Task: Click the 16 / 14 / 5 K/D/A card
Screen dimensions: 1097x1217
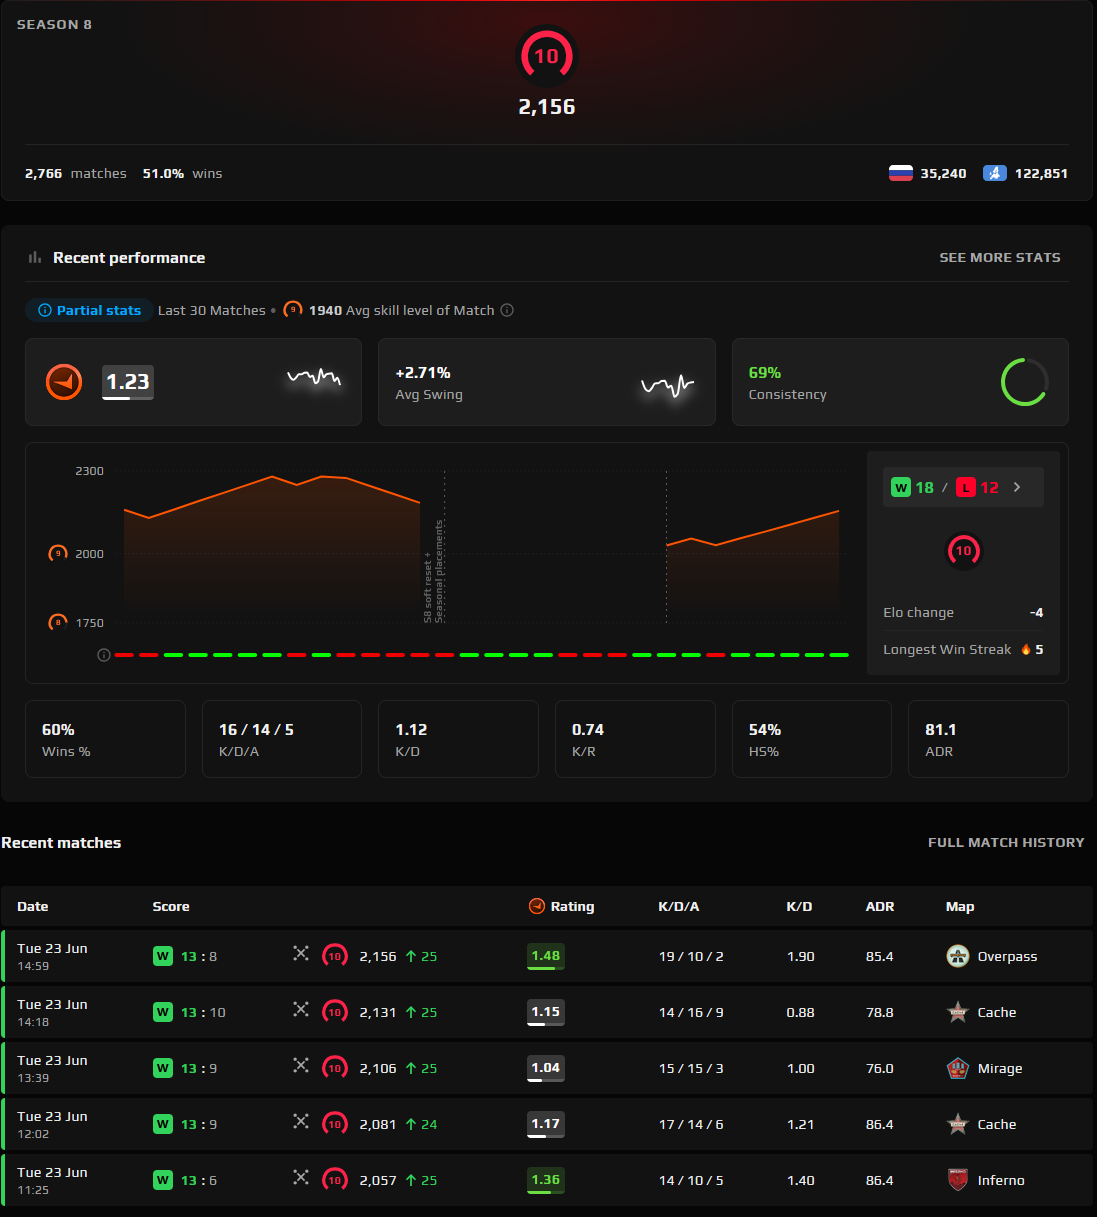Action: 282,739
